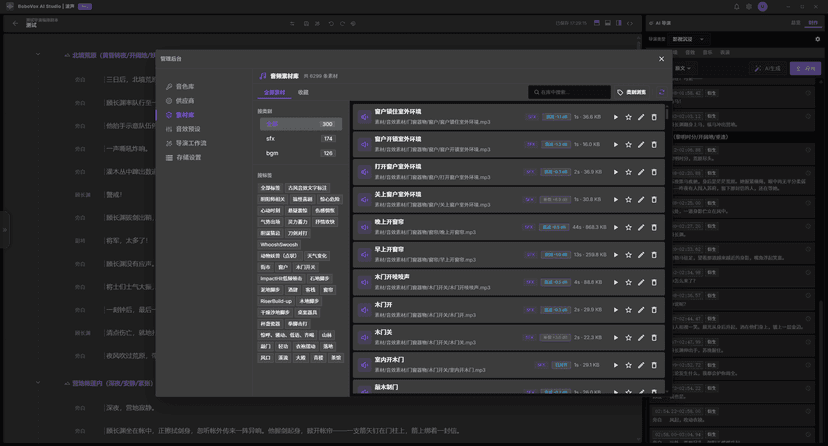Screen dimensions: 828x446
Task: Go to 供应商 in the sidebar
Action: coord(184,101)
